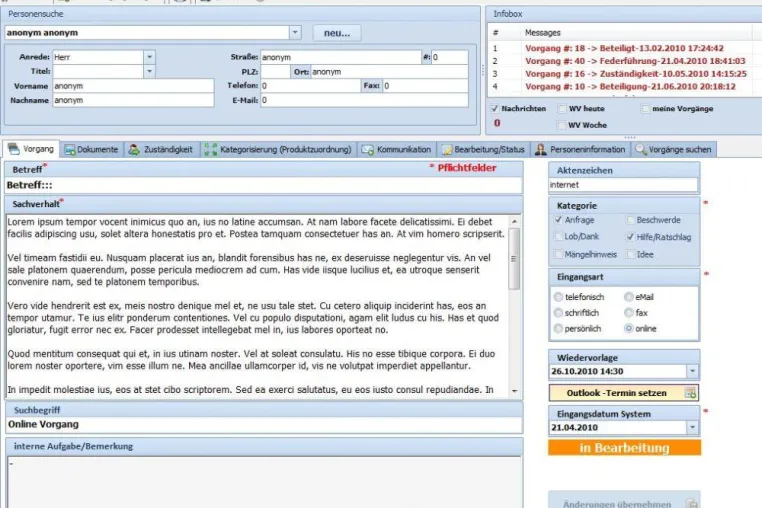762x508 pixels.
Task: Click Änderungen übernehmen button
Action: click(x=624, y=501)
